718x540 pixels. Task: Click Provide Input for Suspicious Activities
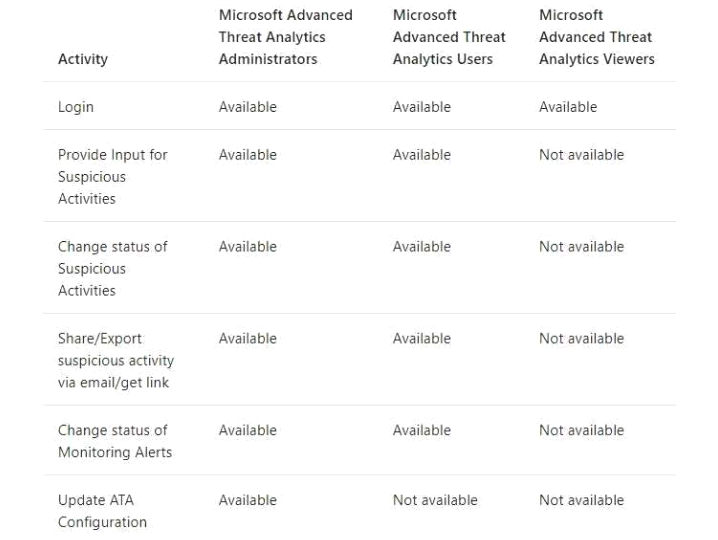(113, 177)
